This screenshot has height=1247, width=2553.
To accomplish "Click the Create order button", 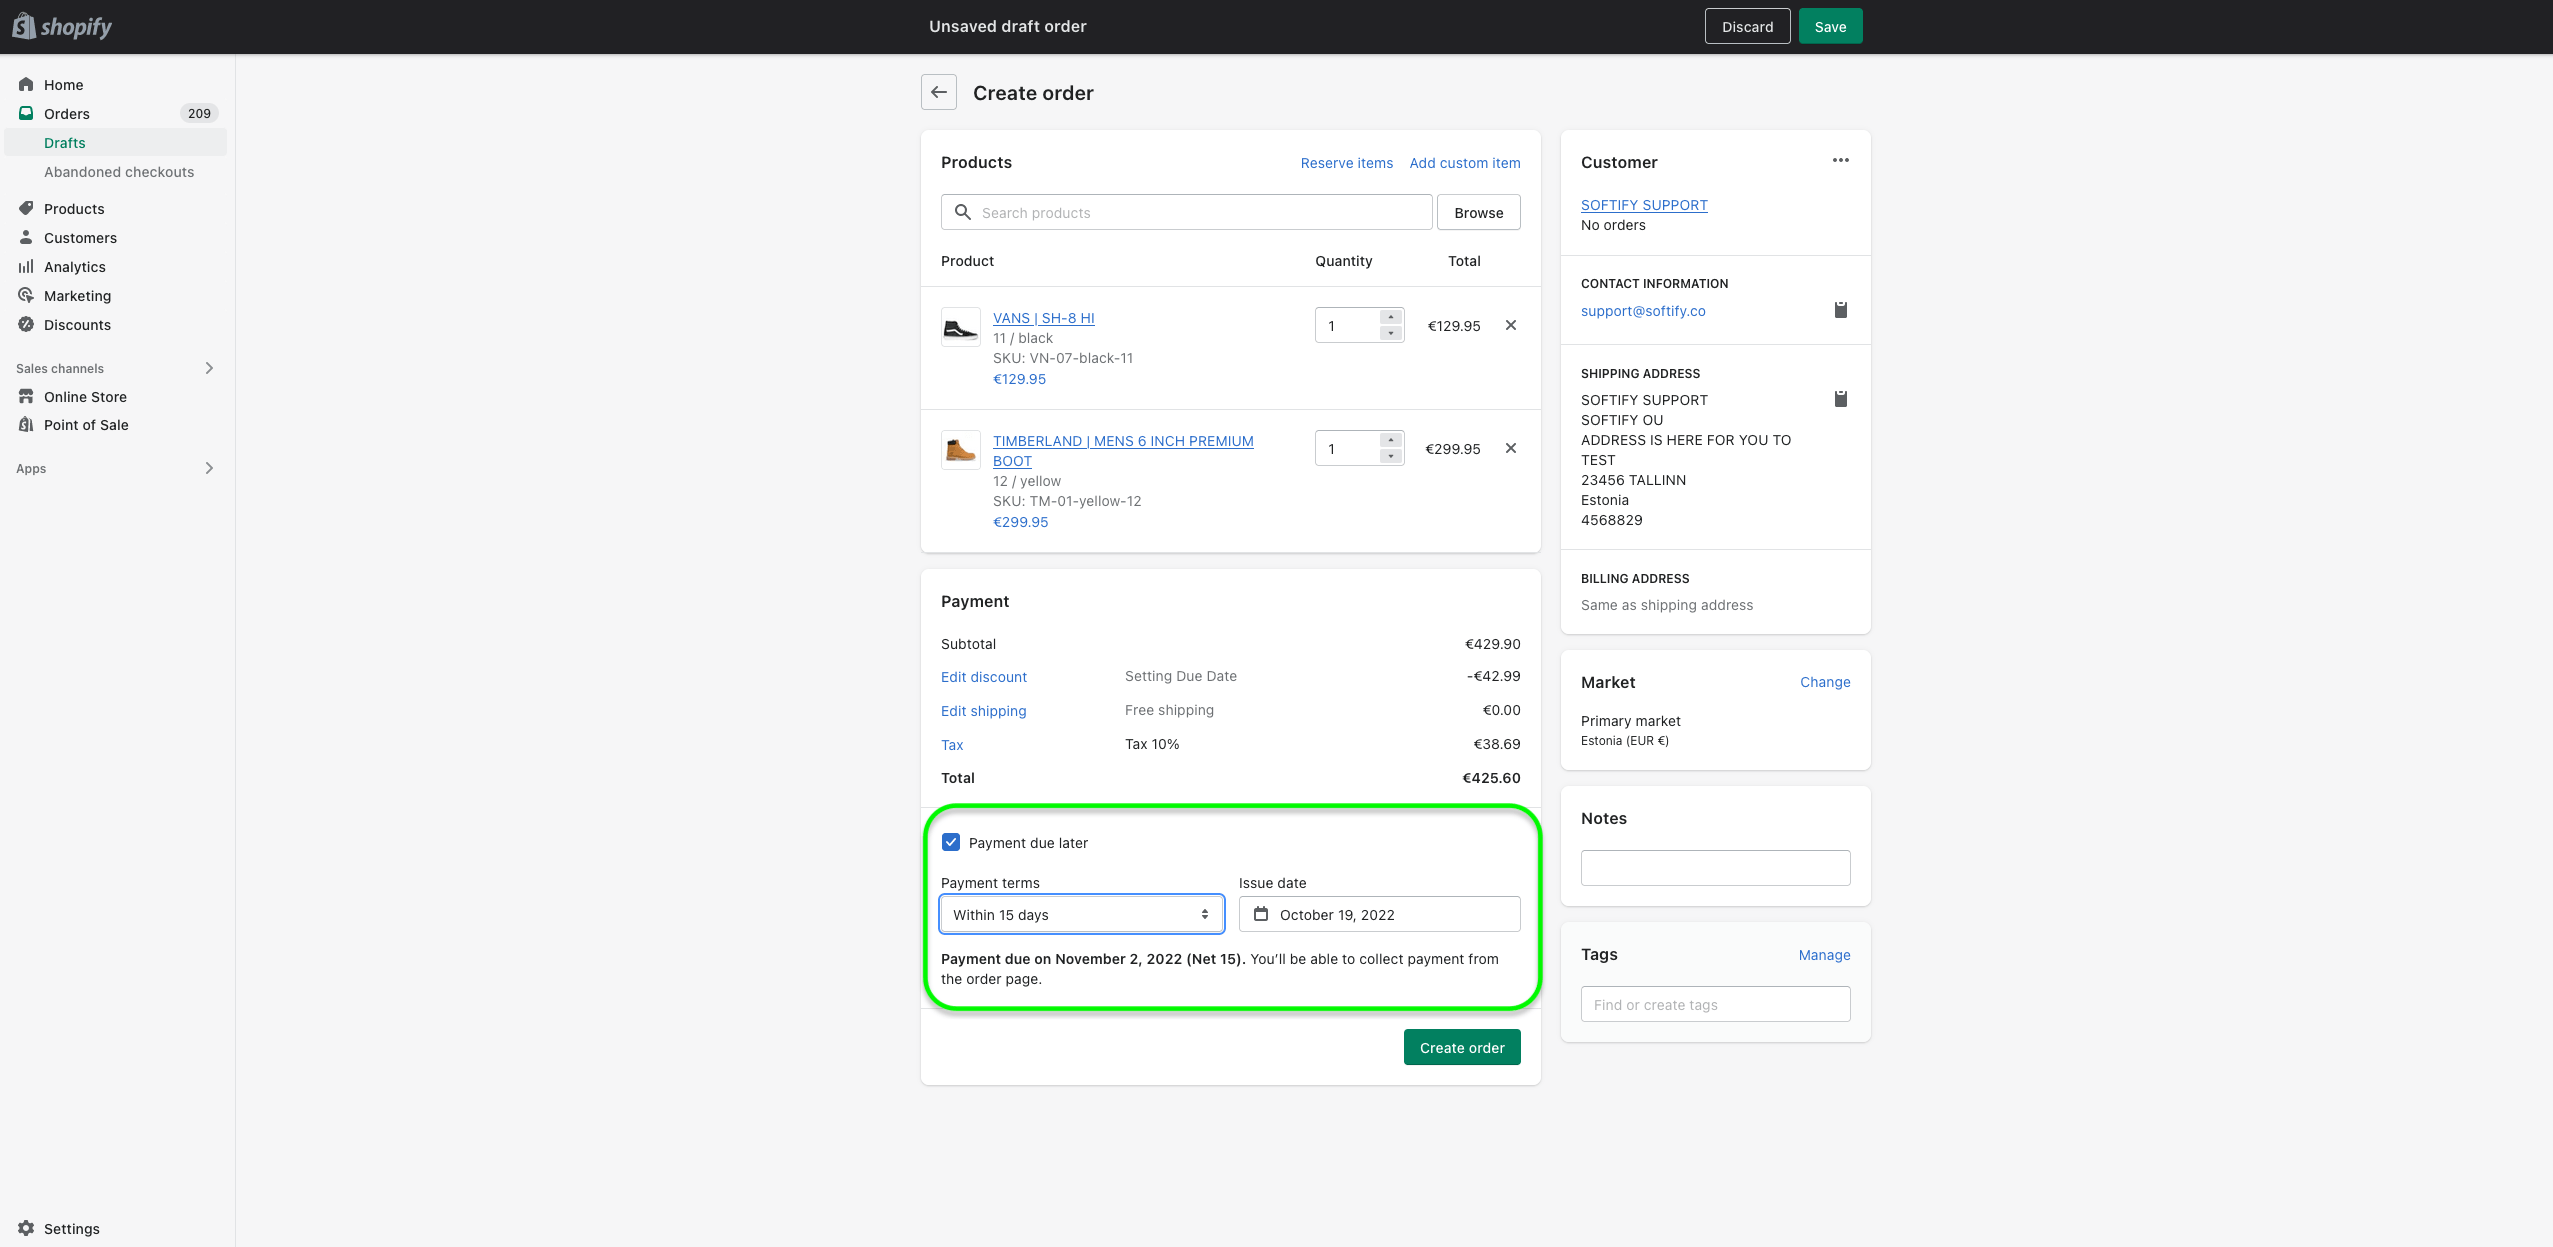I will point(1461,1047).
